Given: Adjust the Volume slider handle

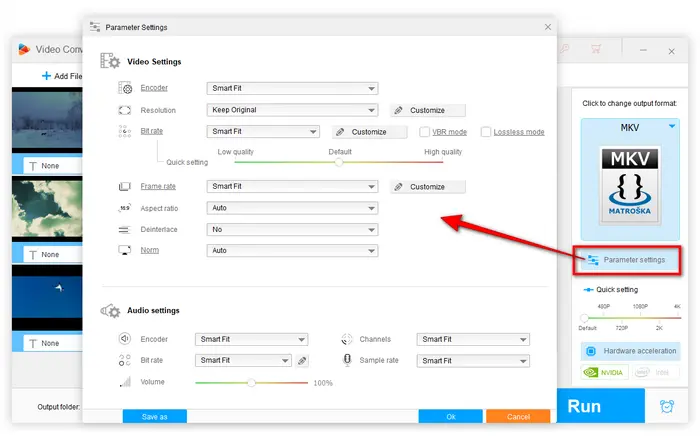Looking at the screenshot, I should [x=251, y=382].
